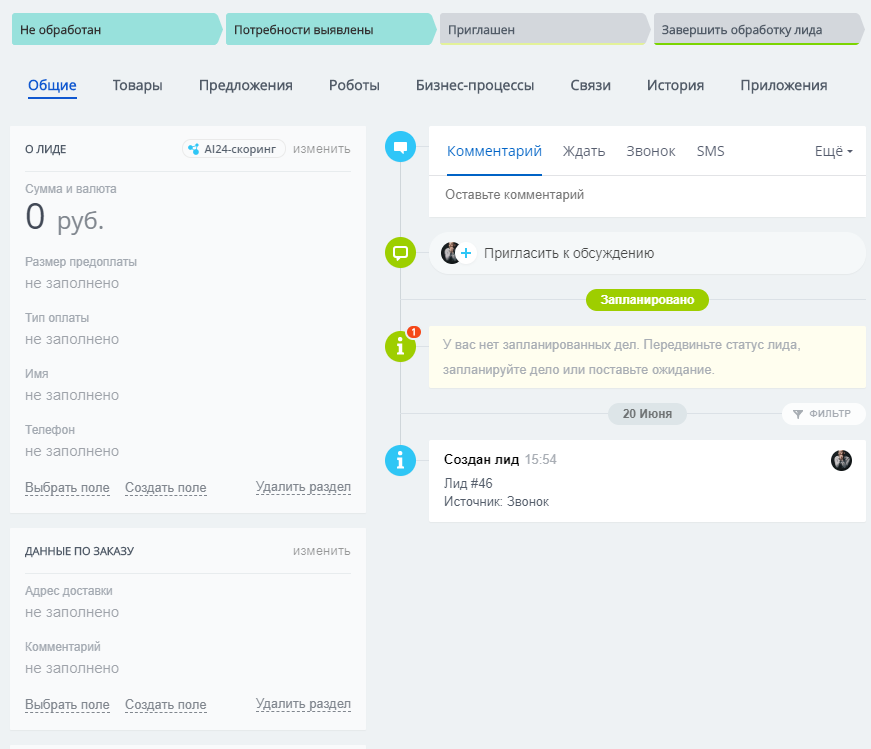Click Выбрать поле in О ЛИДЕ section

(67, 488)
